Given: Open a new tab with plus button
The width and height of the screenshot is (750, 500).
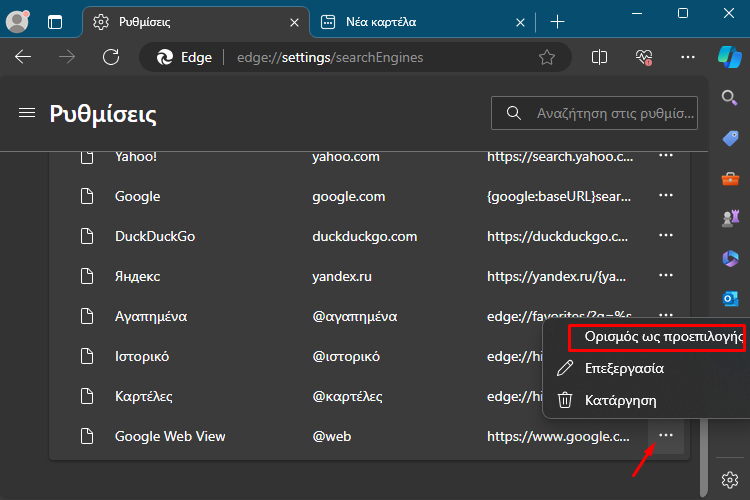Looking at the screenshot, I should 557,22.
